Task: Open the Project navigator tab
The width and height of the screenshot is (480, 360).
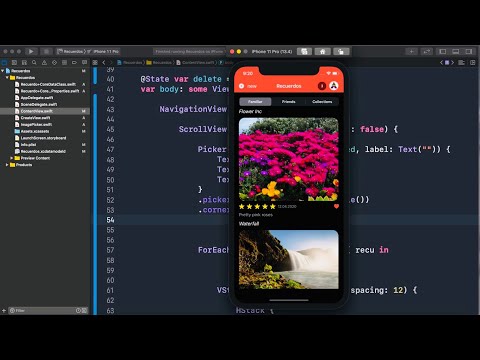Action: click(x=4, y=62)
